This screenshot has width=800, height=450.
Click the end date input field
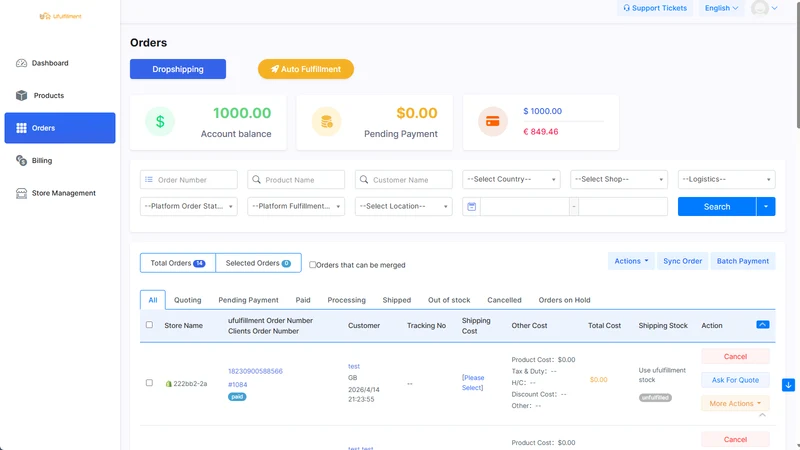(x=623, y=207)
